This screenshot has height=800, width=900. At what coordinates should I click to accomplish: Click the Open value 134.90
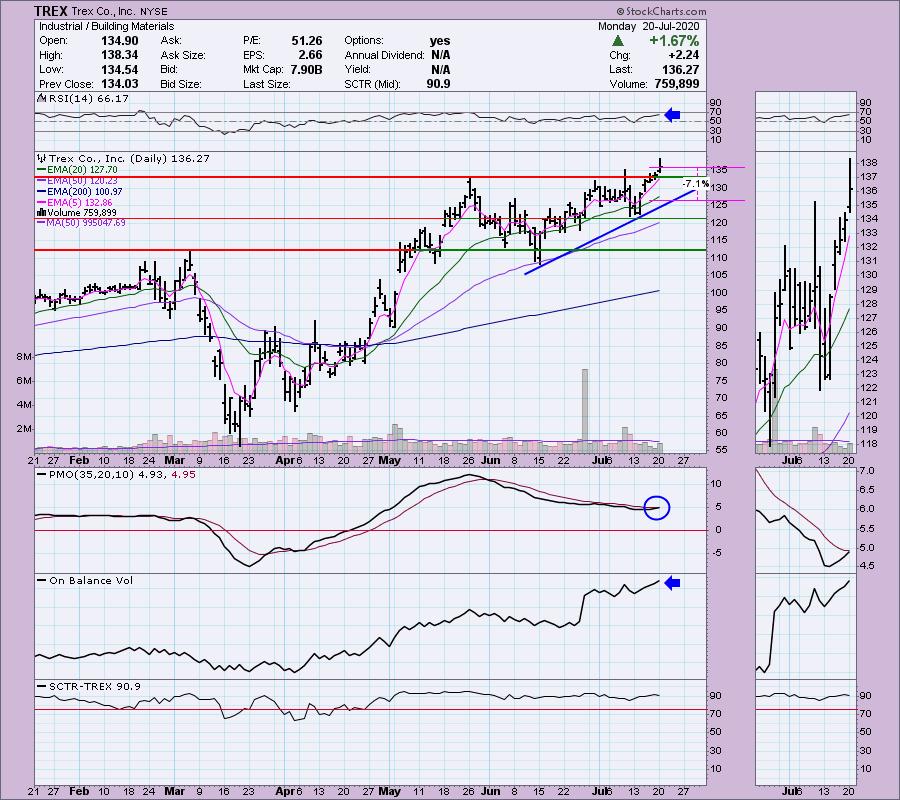(x=119, y=41)
